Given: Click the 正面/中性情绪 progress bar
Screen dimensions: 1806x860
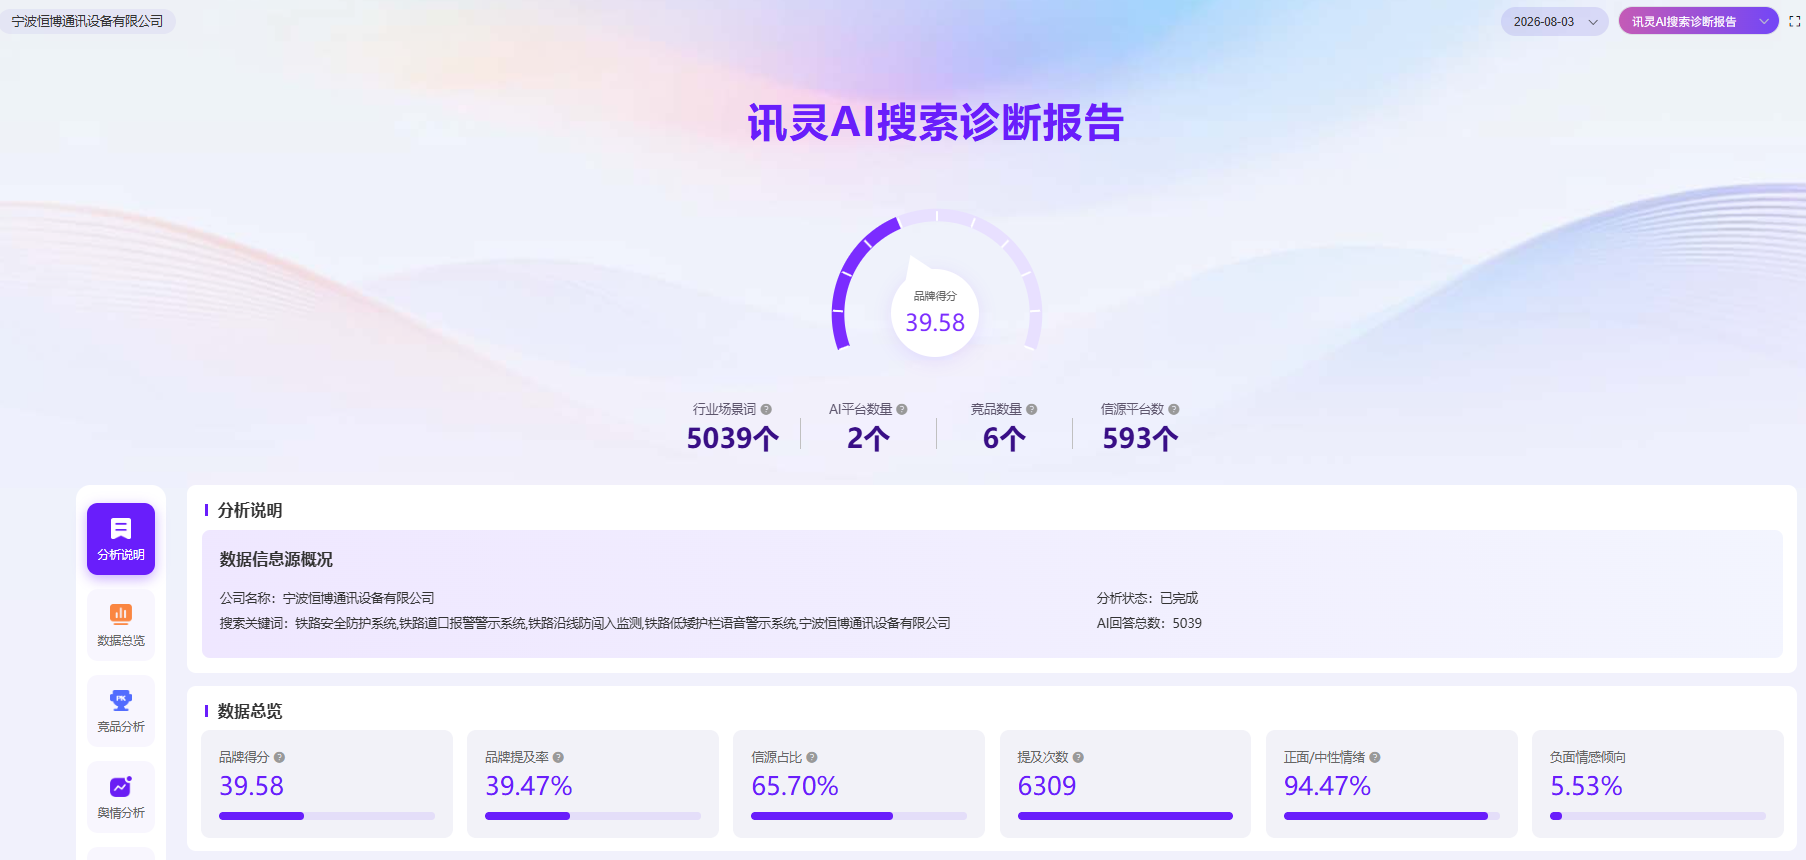Looking at the screenshot, I should pos(1392,816).
